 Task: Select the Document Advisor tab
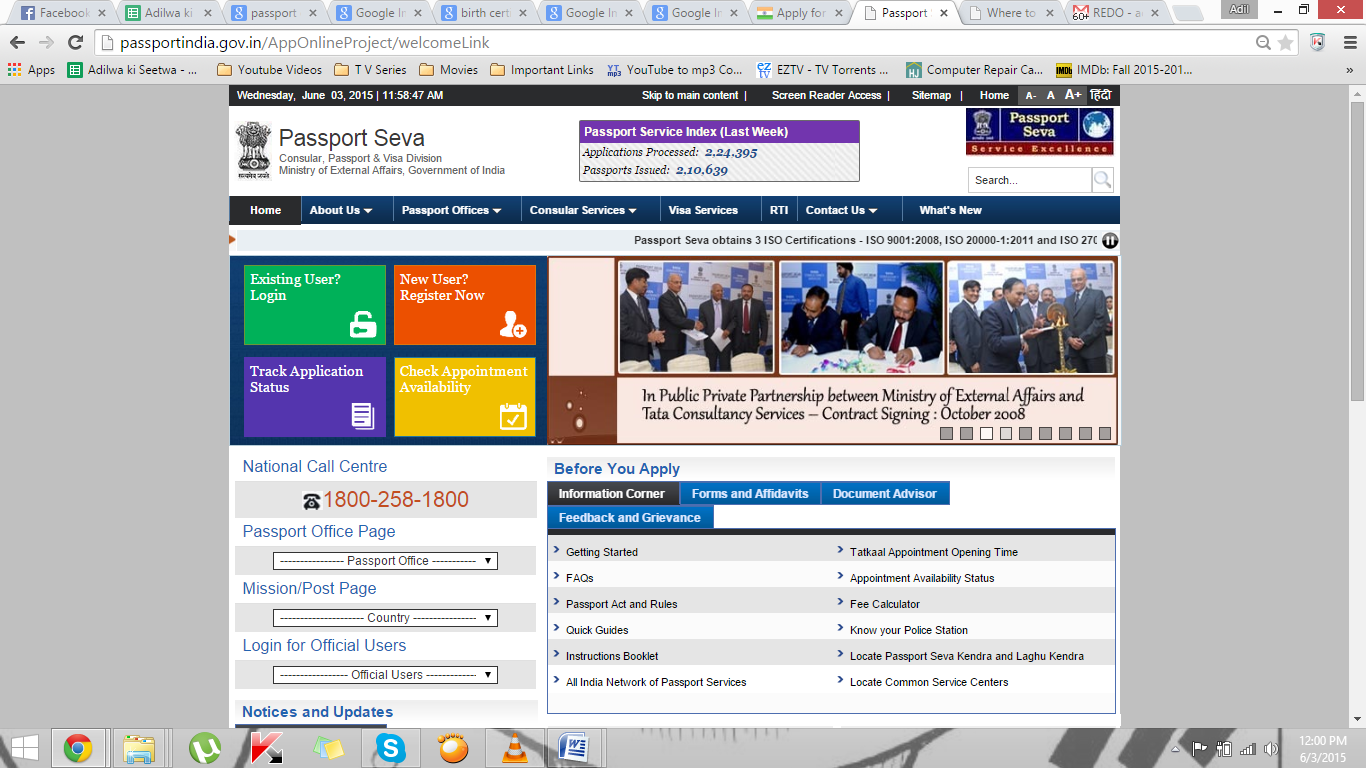[x=885, y=494]
